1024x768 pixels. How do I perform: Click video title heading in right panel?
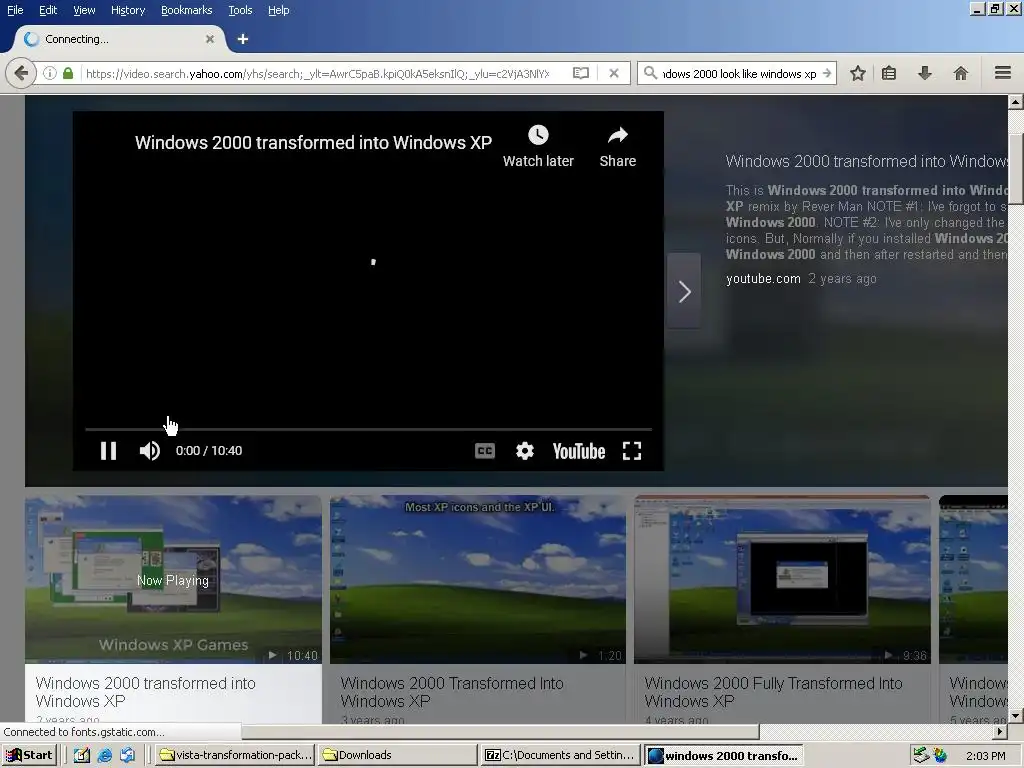867,161
